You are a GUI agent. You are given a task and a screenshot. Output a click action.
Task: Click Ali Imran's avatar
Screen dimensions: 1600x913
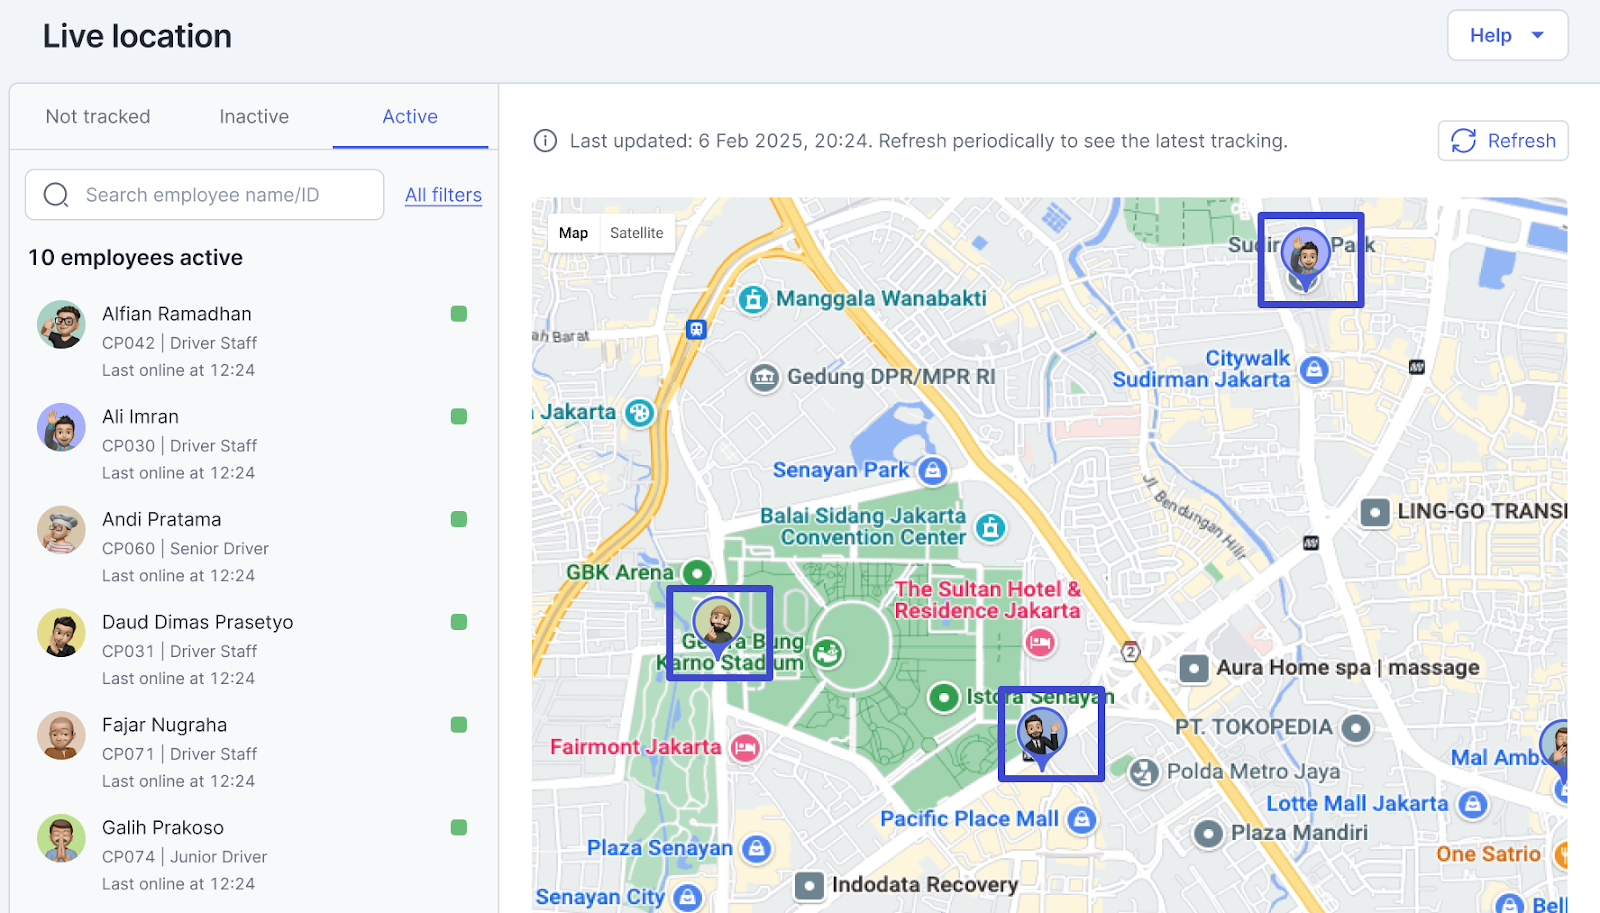click(x=60, y=428)
